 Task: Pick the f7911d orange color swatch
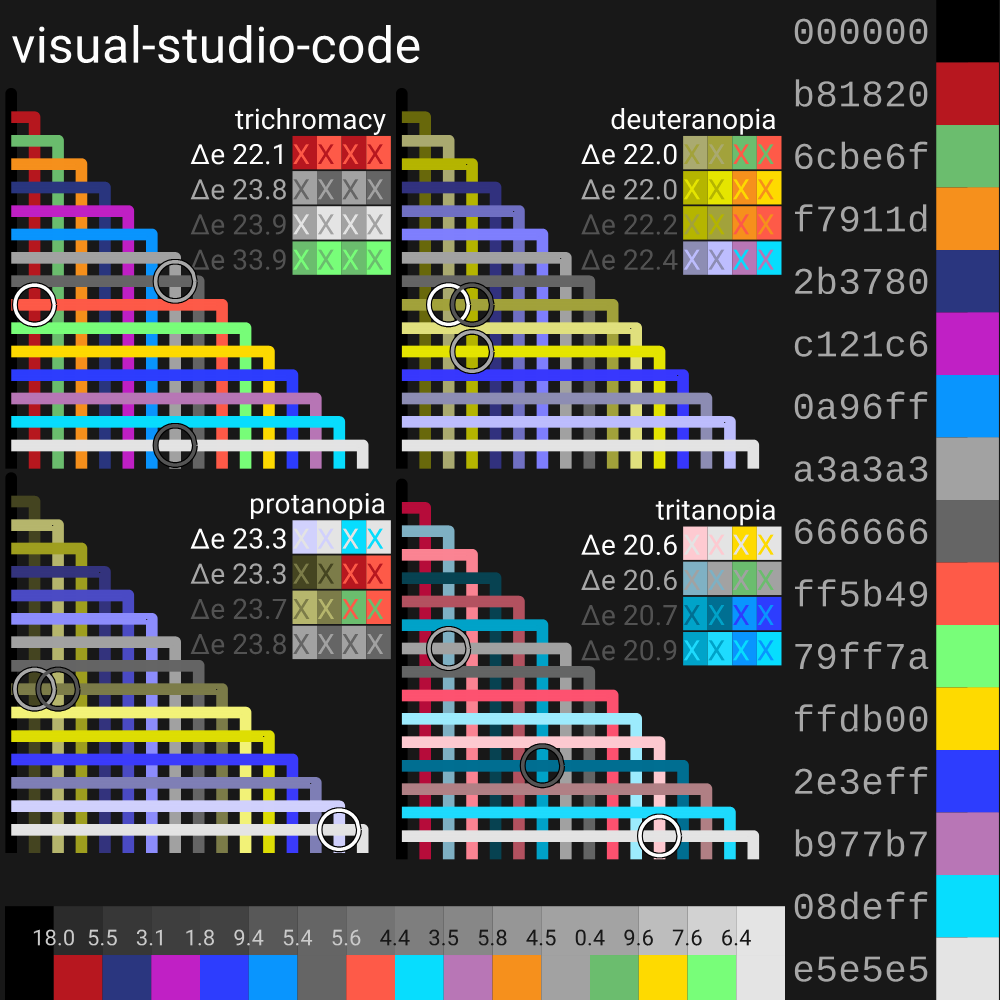point(967,219)
